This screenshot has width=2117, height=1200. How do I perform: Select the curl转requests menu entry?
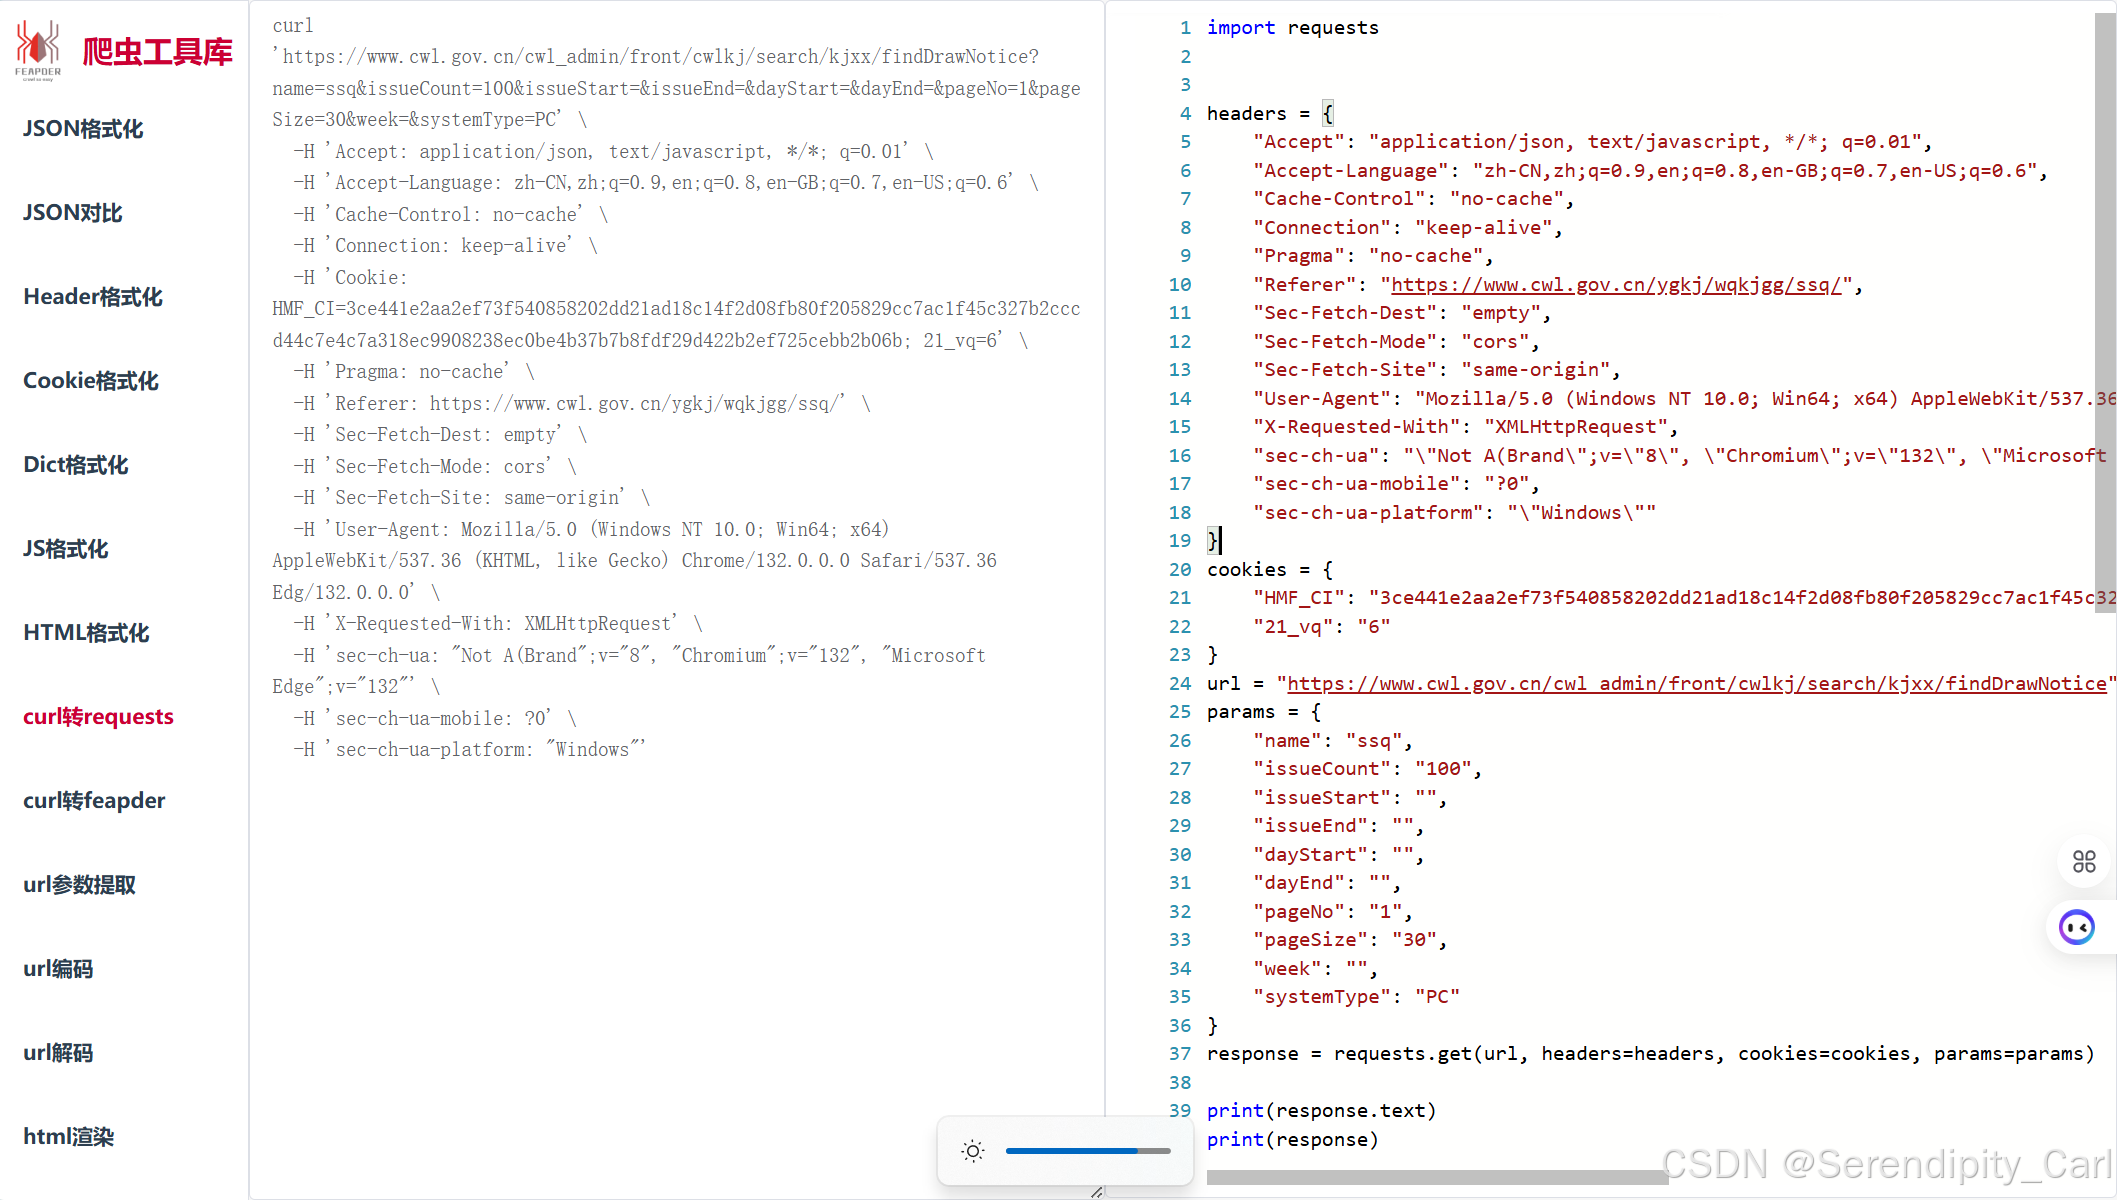(x=98, y=717)
